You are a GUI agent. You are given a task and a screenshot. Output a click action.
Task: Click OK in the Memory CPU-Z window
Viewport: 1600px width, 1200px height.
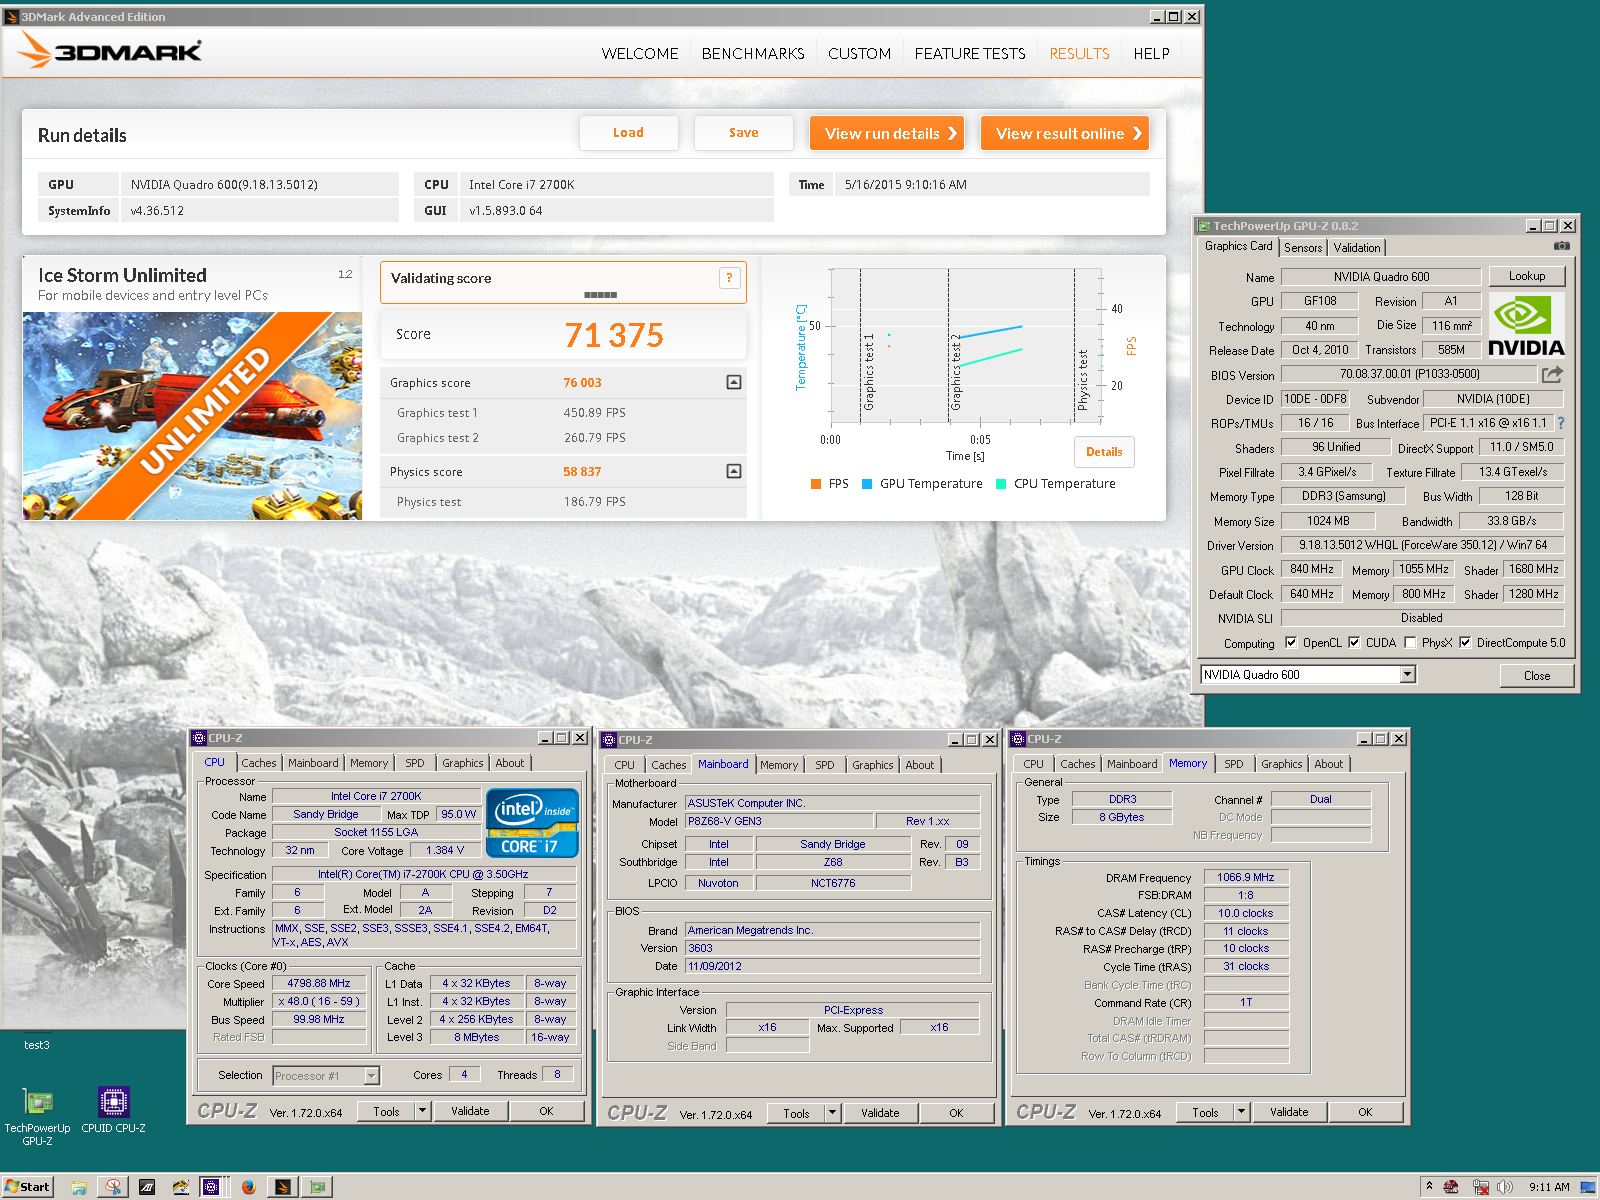[x=1365, y=1112]
